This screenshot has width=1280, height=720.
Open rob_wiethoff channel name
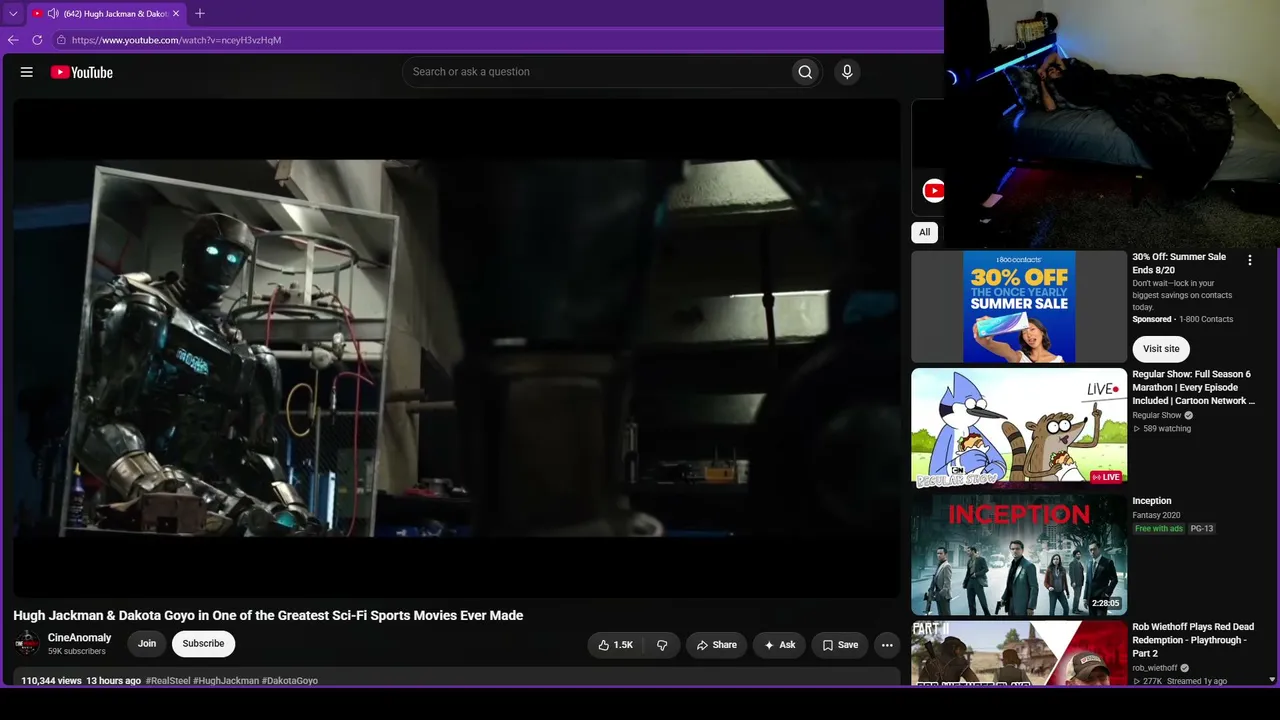point(1155,668)
